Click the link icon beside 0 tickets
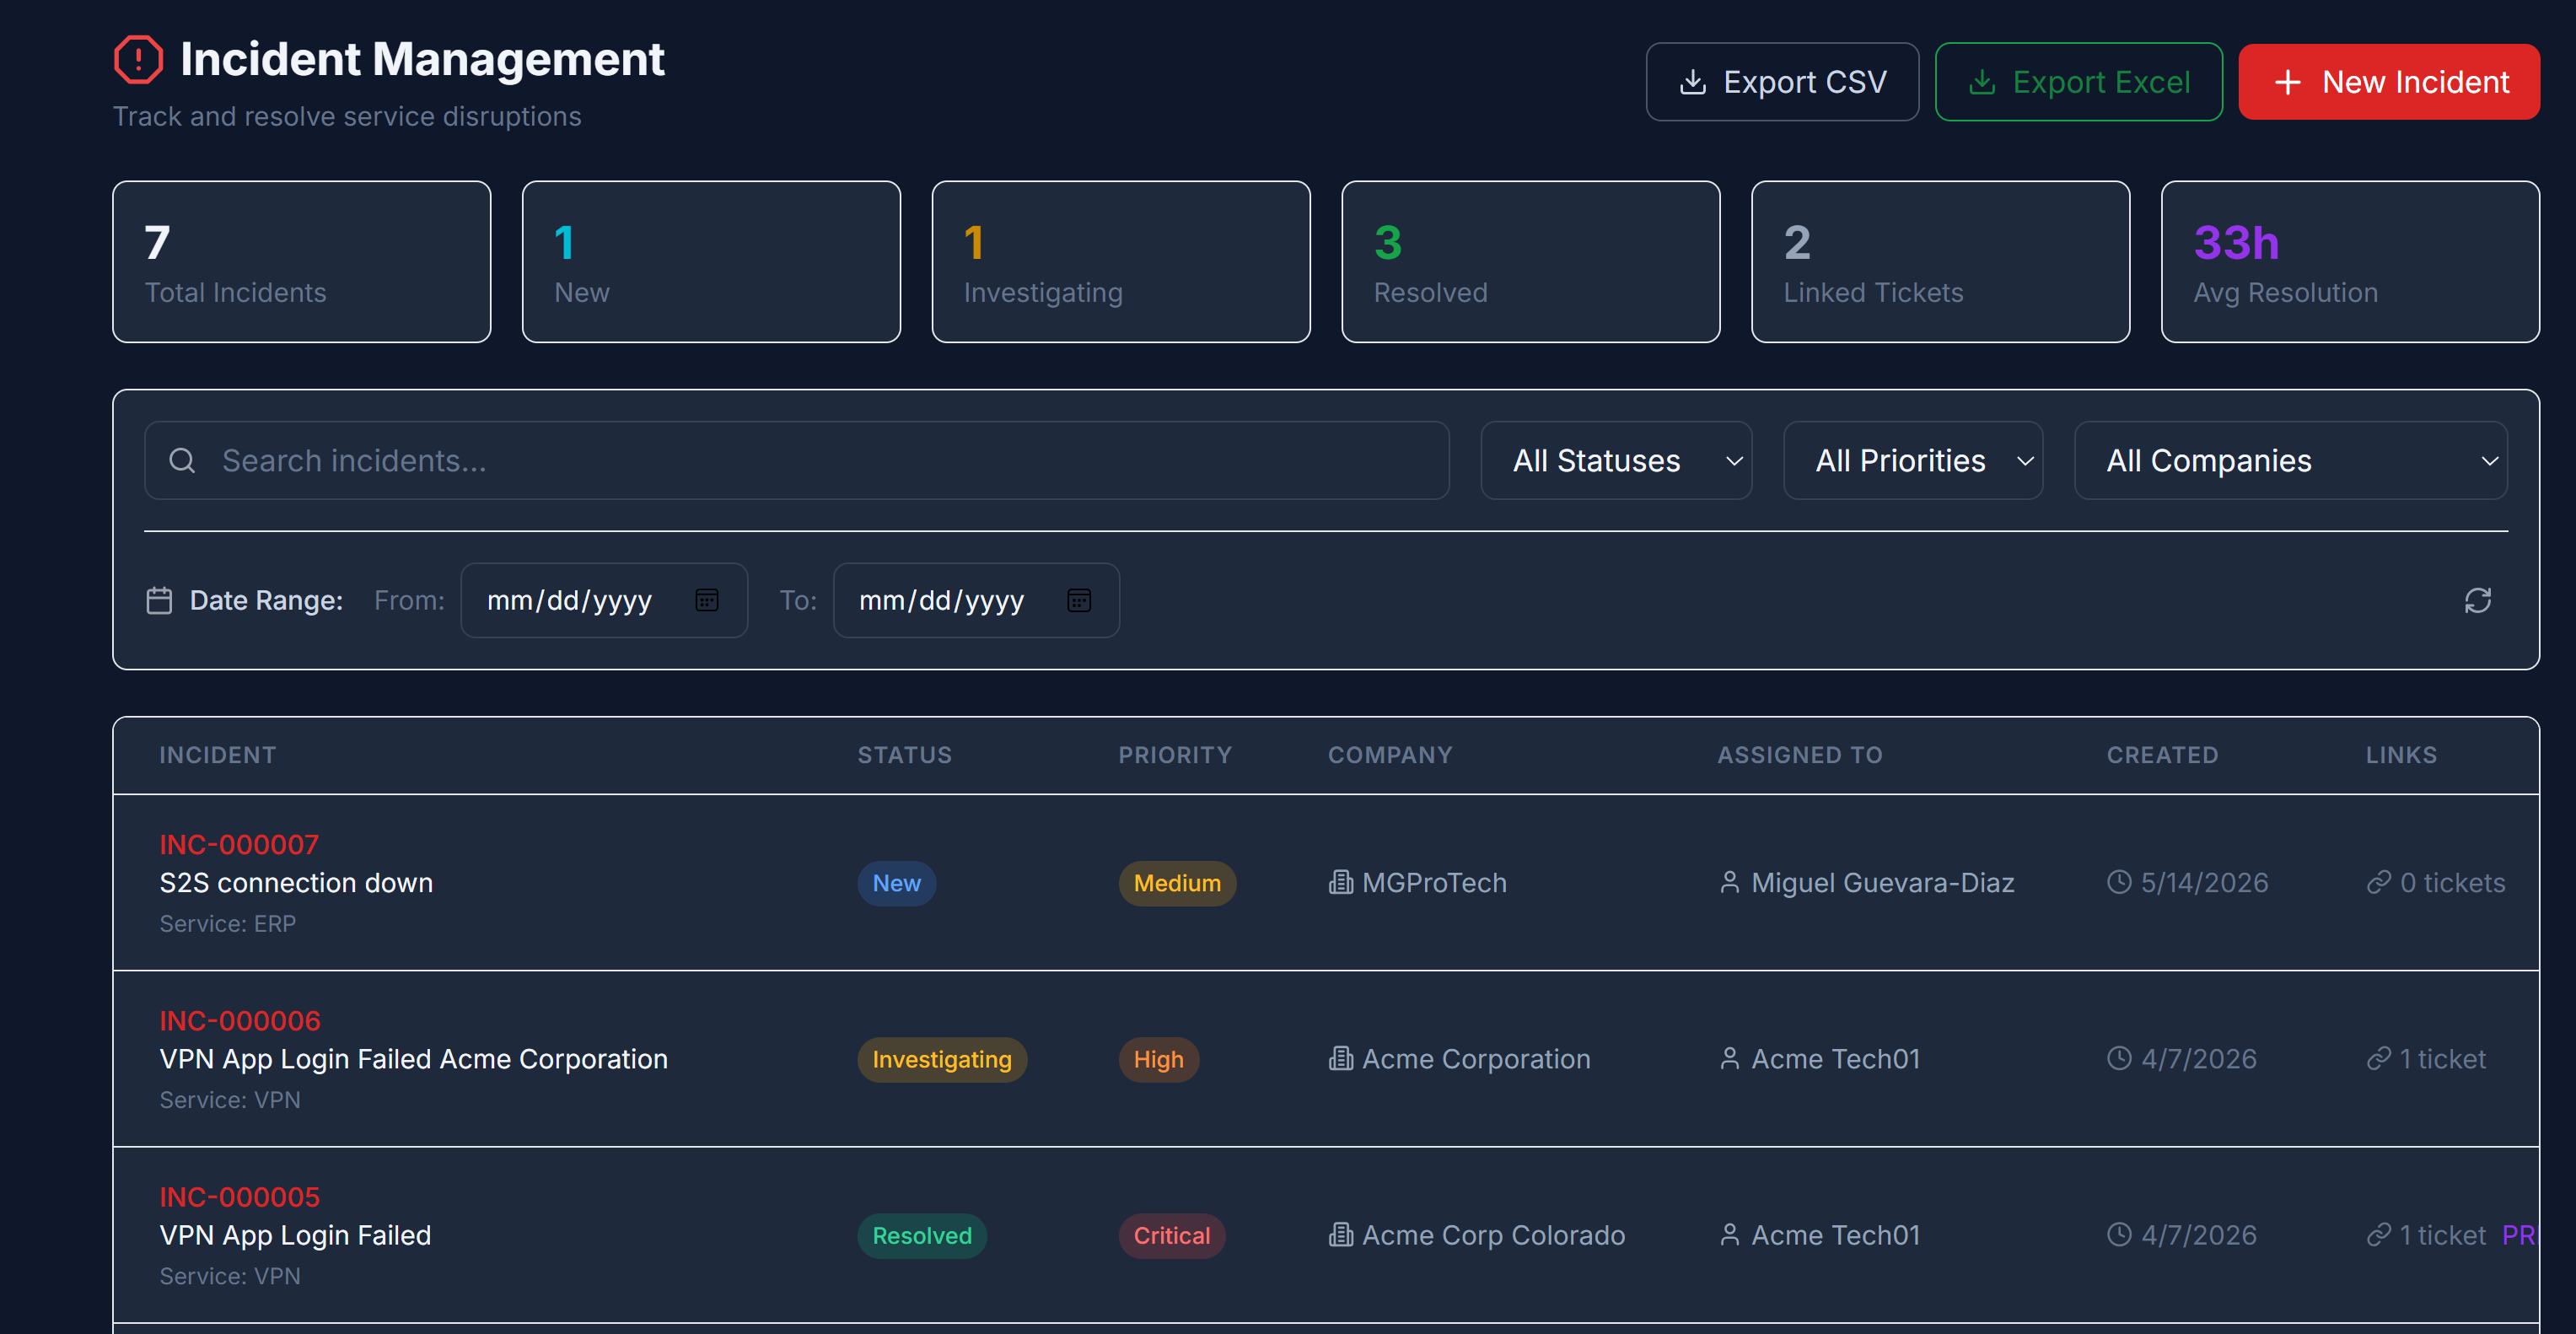The height and width of the screenshot is (1334, 2576). coord(2378,882)
